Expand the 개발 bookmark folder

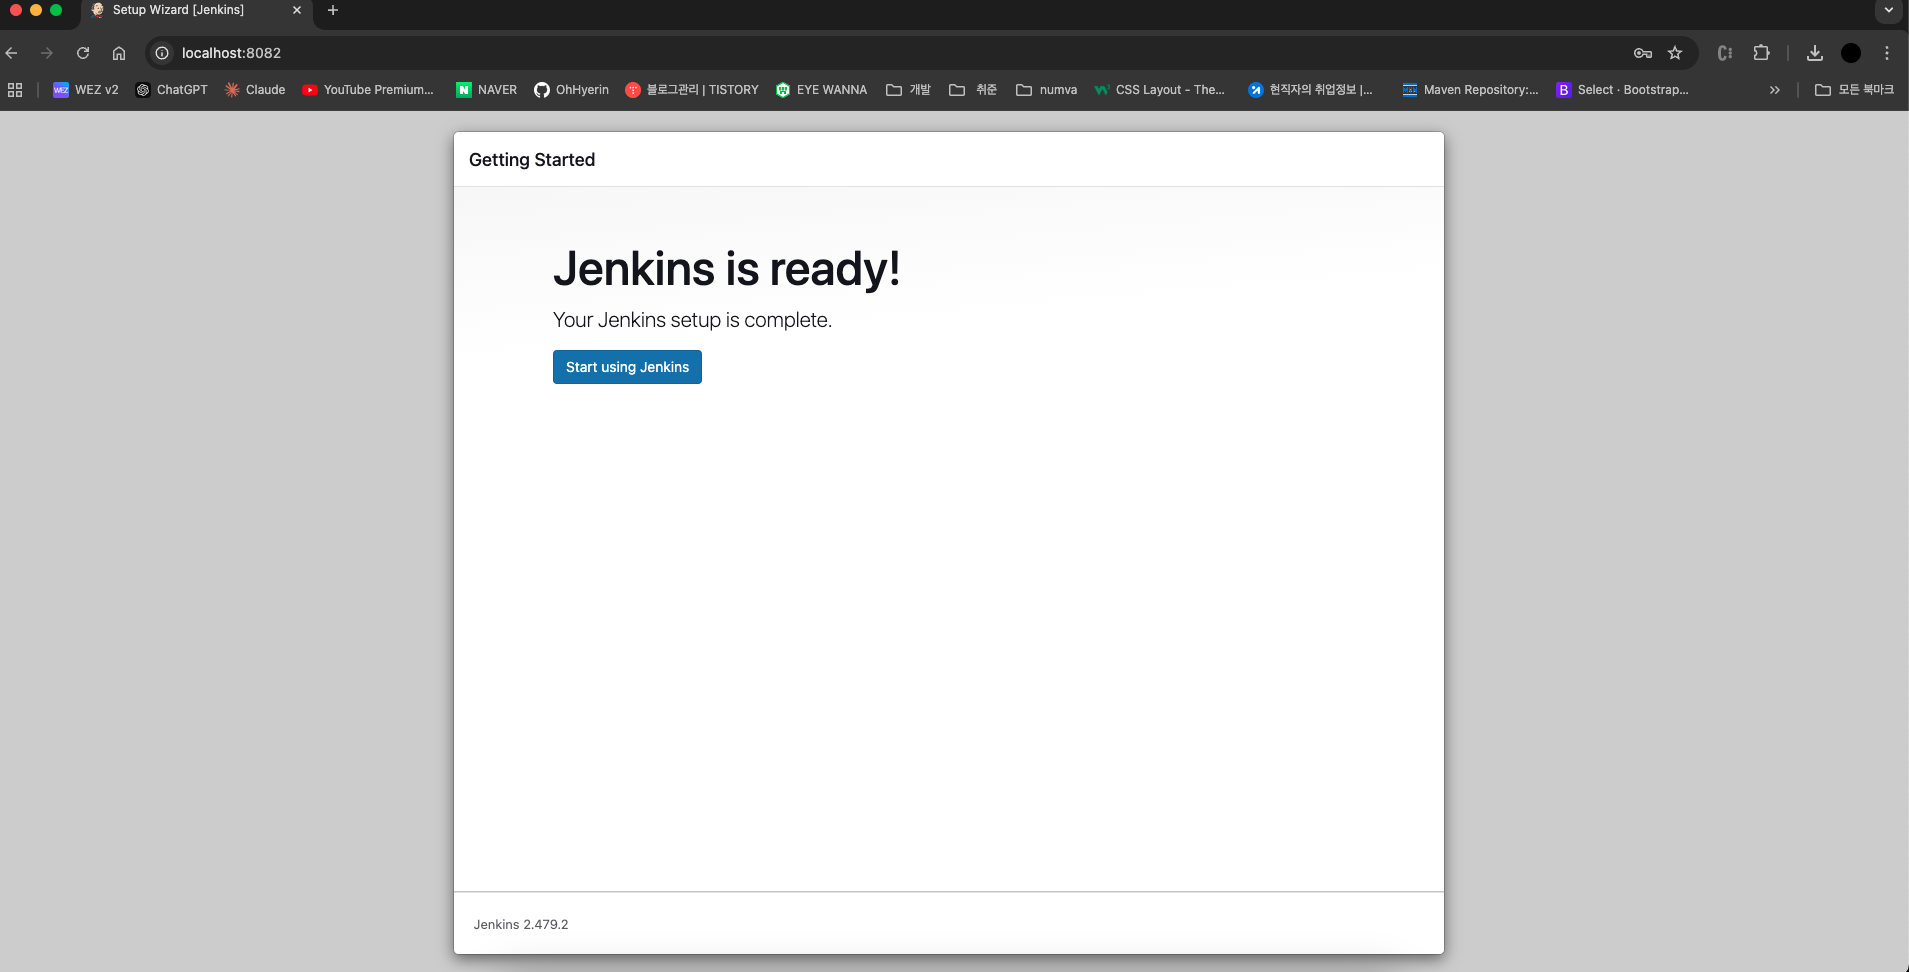(x=908, y=90)
